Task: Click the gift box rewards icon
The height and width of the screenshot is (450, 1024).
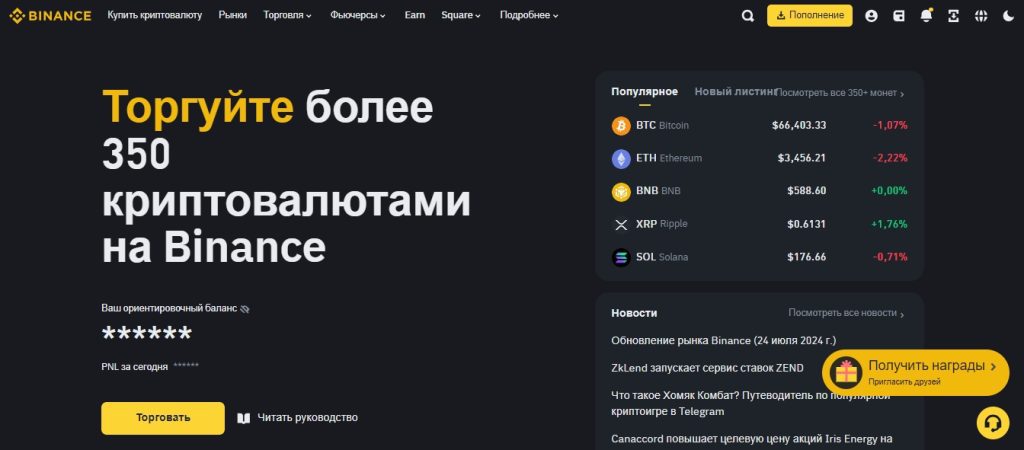Action: (x=846, y=372)
